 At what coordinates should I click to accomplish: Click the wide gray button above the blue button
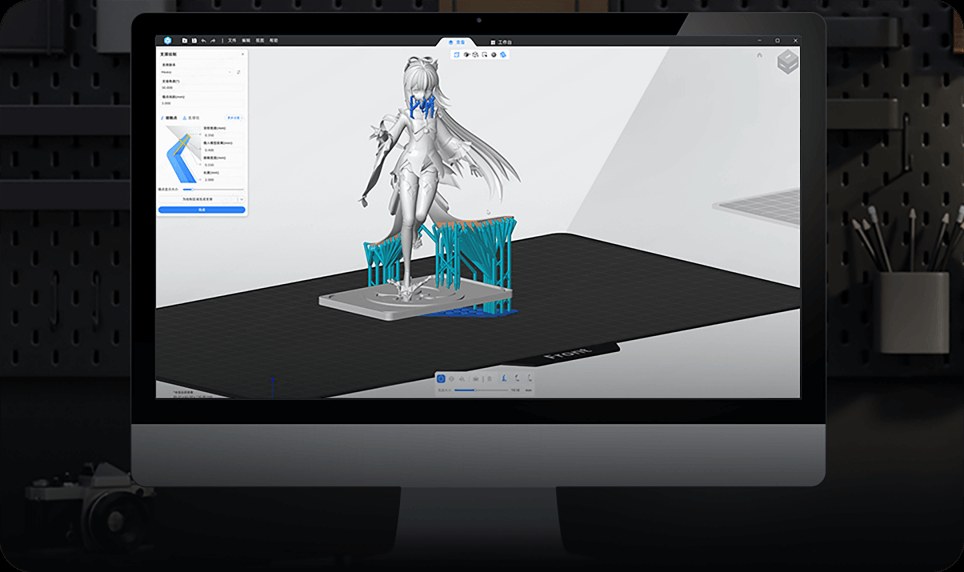coord(197,199)
